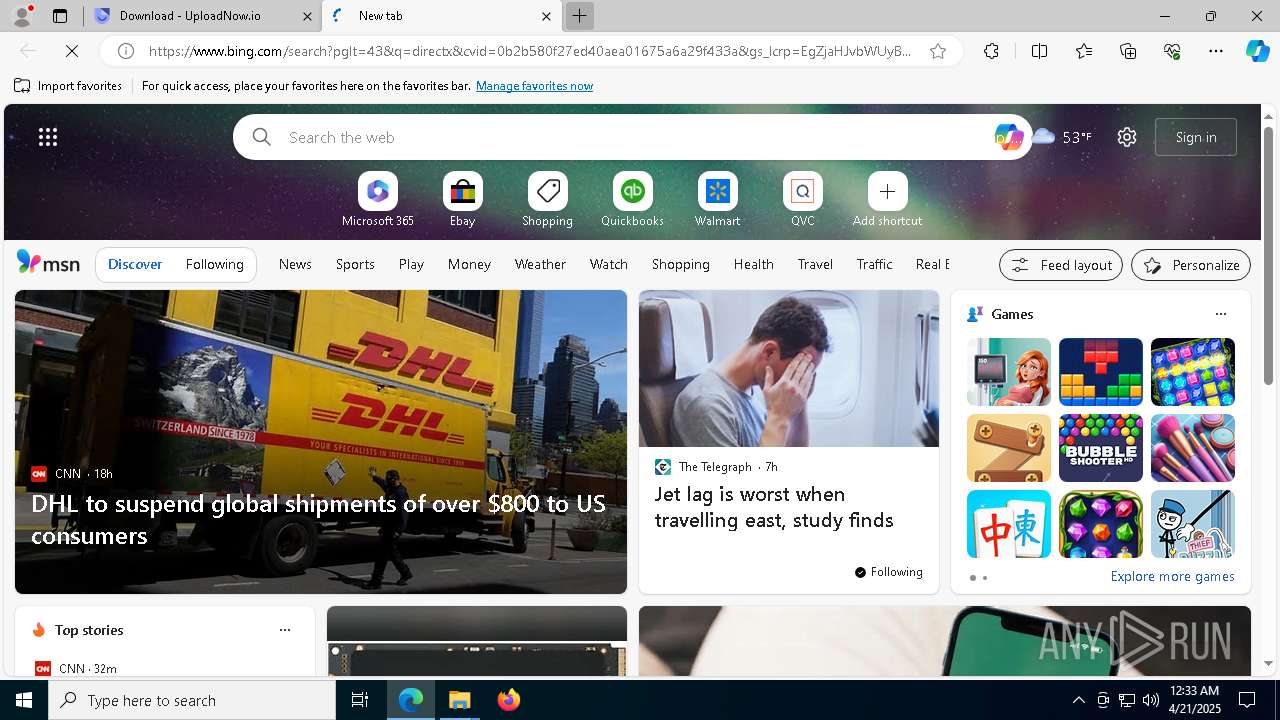Click the Sign in button
Screen dimensions: 1280x720
1196,137
